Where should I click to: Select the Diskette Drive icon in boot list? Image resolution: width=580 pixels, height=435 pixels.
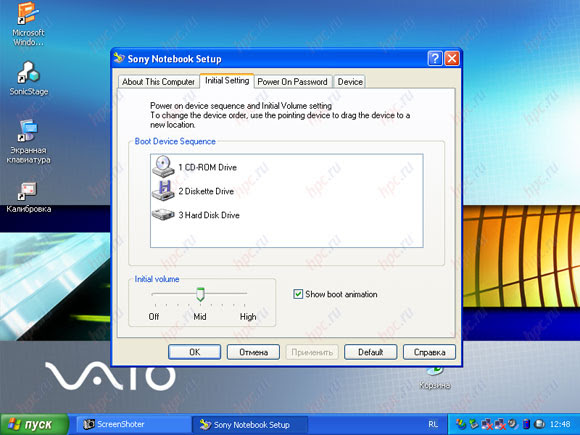pyautogui.click(x=163, y=190)
